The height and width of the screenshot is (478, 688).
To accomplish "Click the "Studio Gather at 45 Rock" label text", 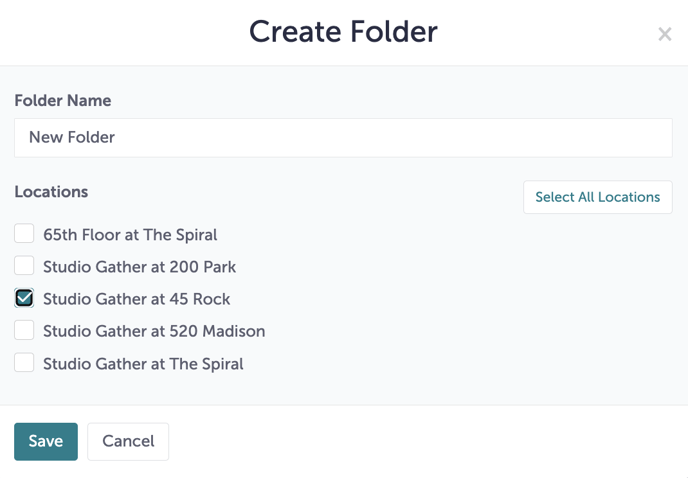I will tap(136, 299).
